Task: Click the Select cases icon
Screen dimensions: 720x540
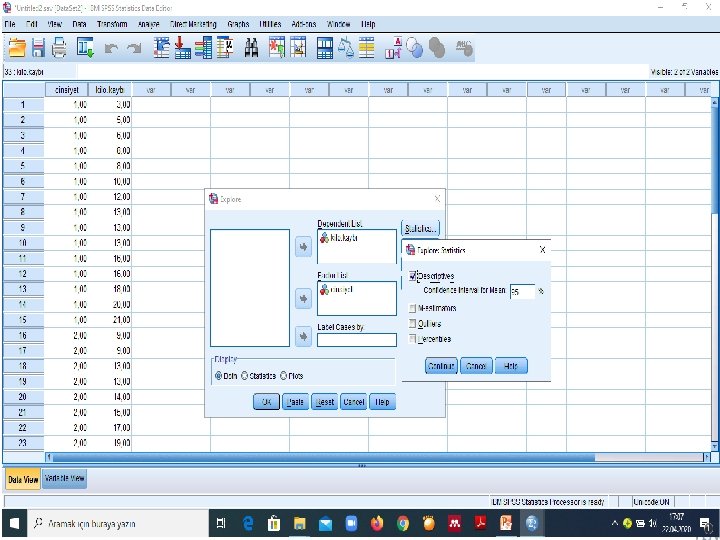Action: (366, 48)
